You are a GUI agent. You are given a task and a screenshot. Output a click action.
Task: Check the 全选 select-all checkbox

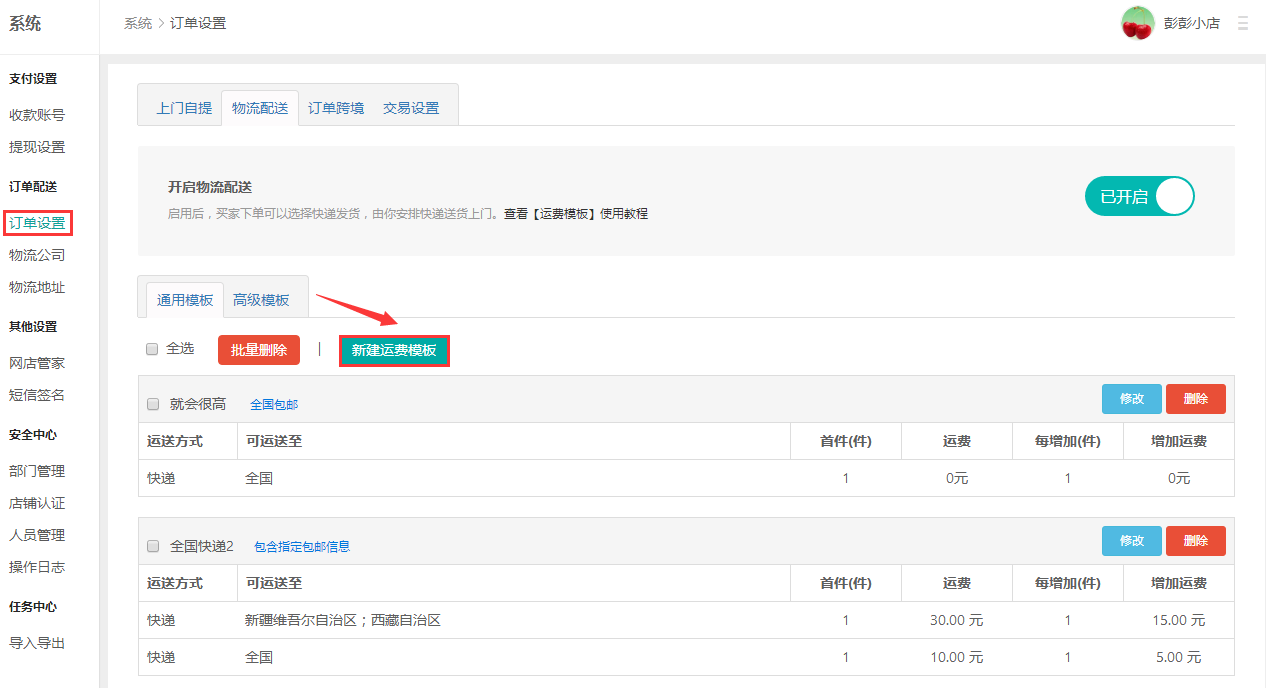point(152,349)
